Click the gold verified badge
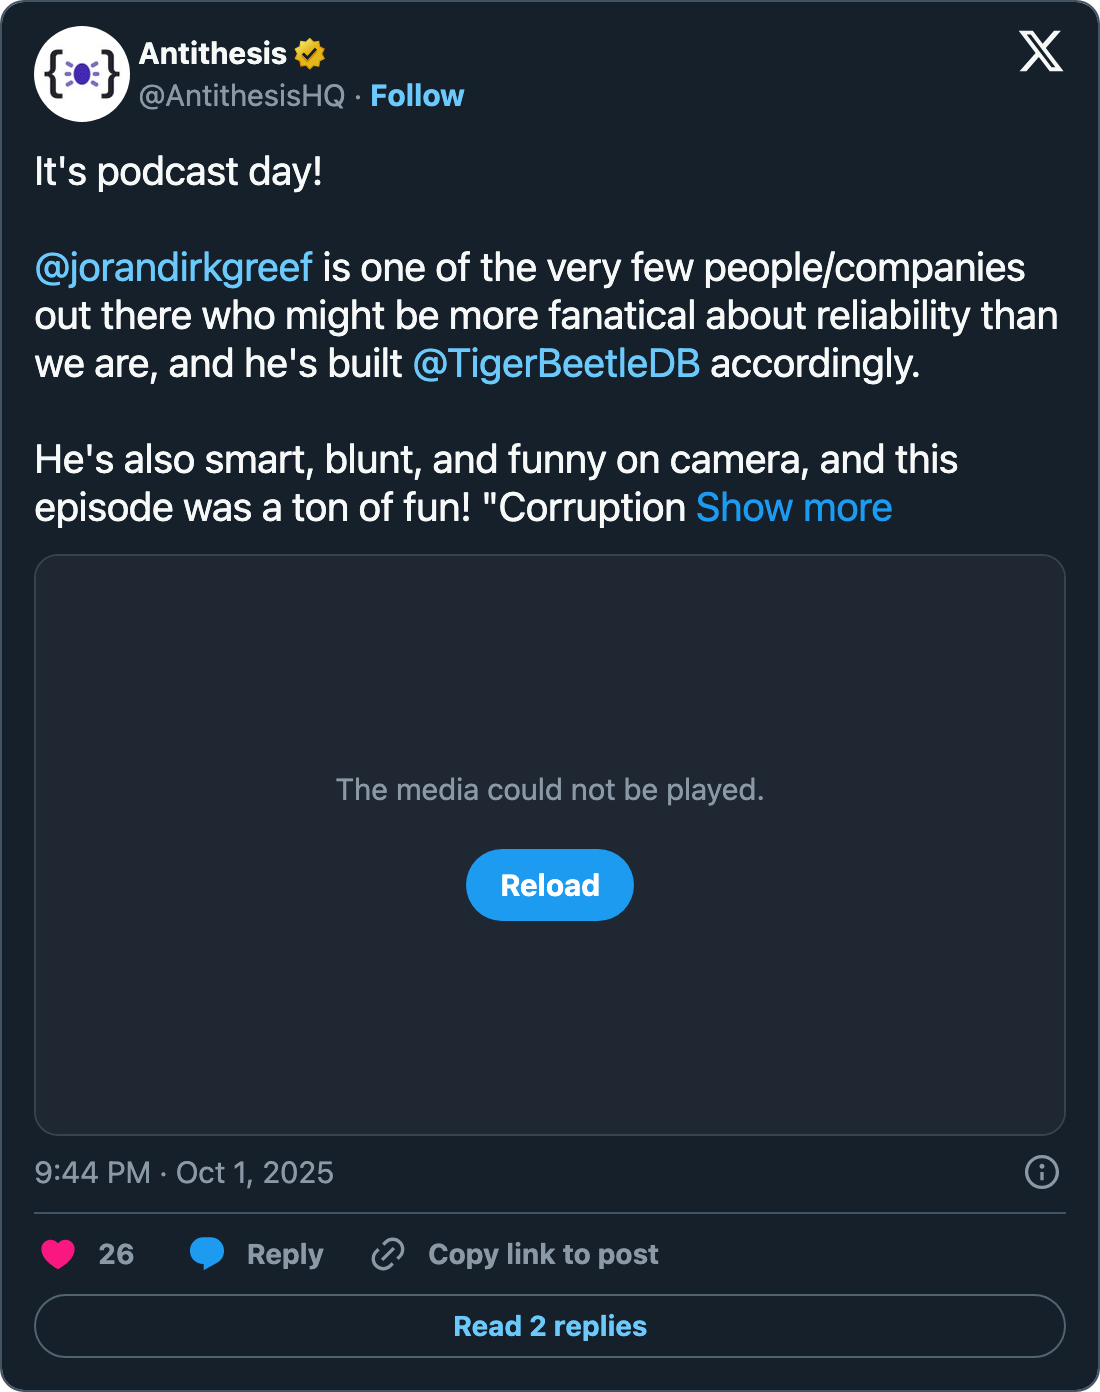 tap(310, 53)
